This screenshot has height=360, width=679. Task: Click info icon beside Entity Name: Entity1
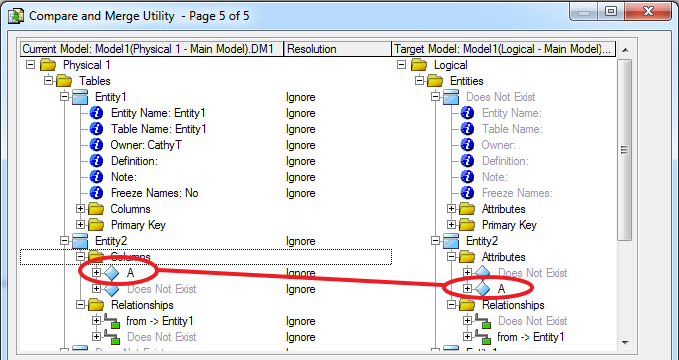pos(96,113)
